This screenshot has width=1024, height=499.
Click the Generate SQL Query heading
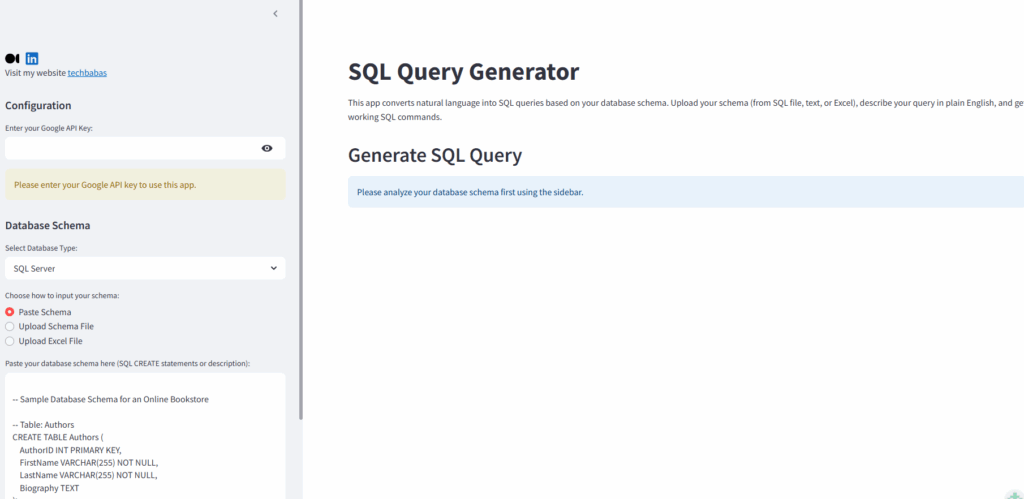(x=435, y=155)
